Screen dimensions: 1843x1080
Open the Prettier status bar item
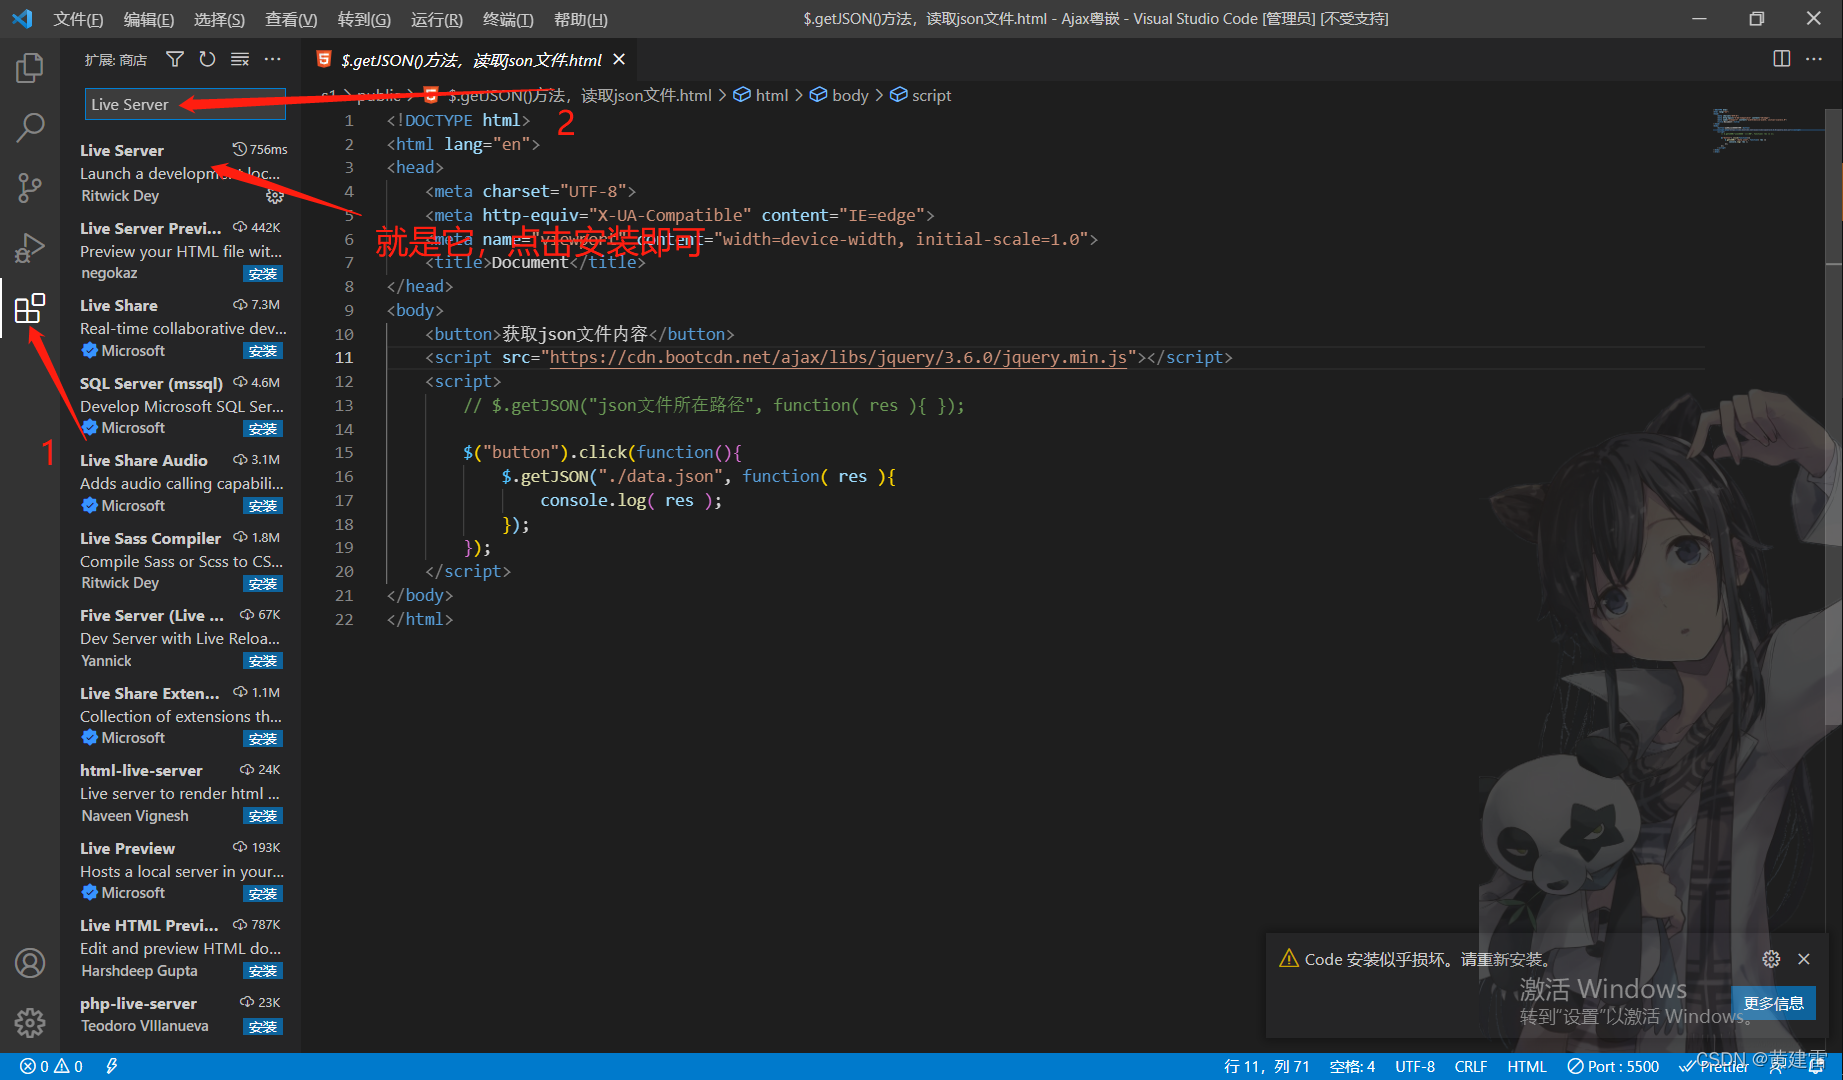1715,1066
